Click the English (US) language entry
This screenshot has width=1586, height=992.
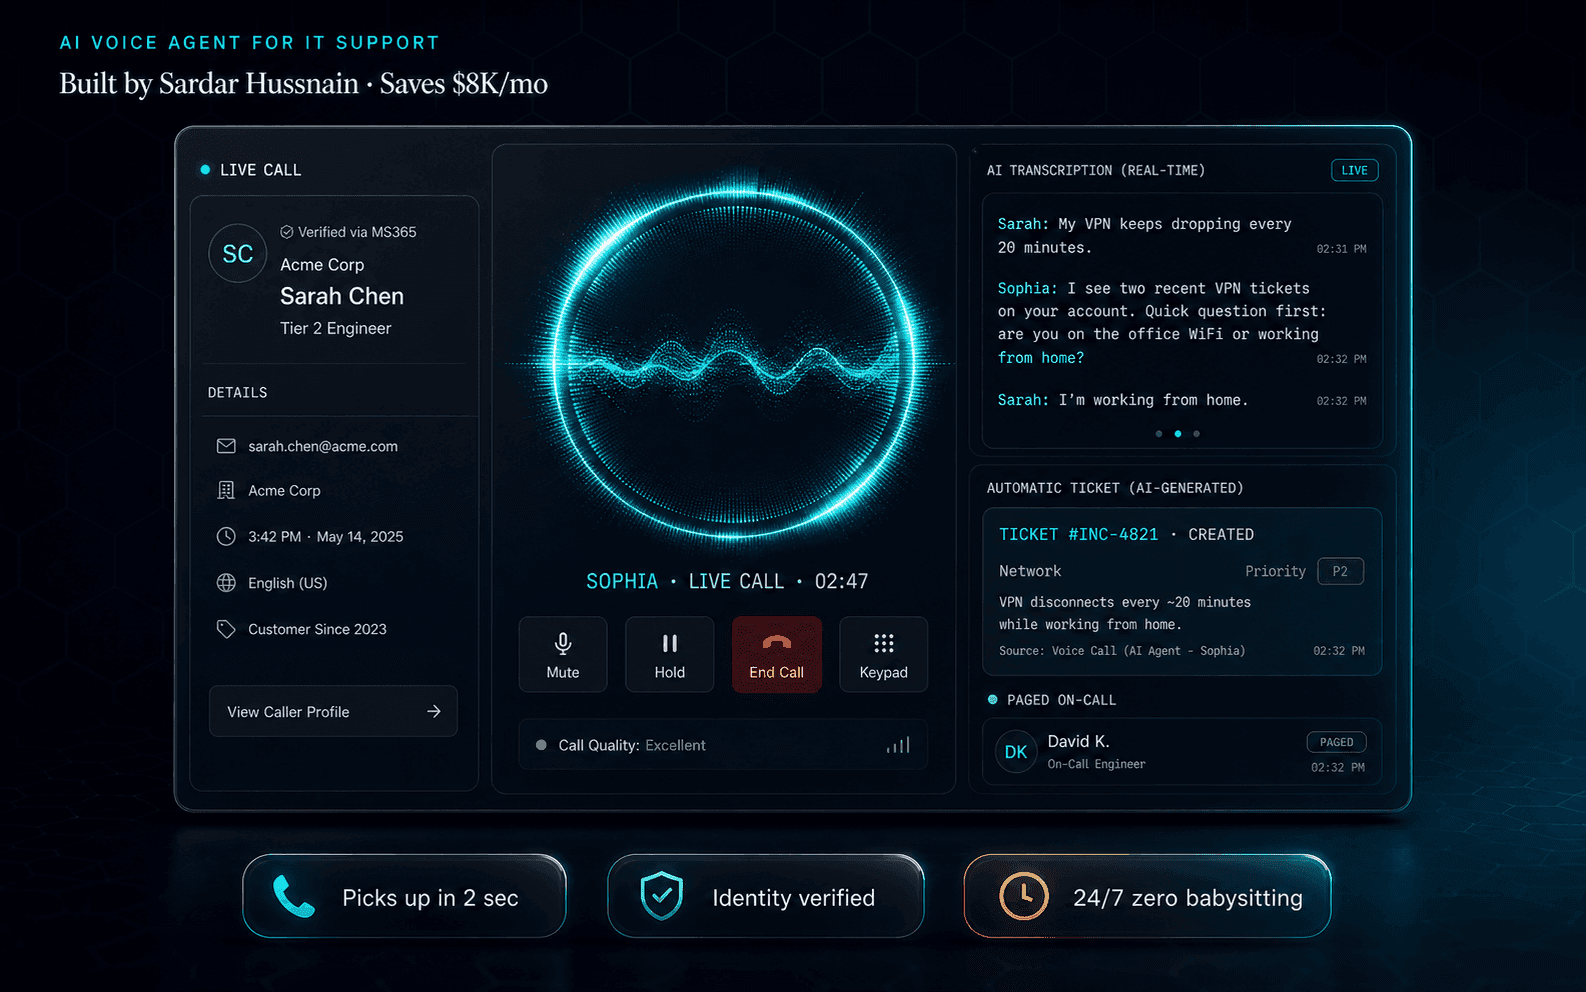(288, 582)
